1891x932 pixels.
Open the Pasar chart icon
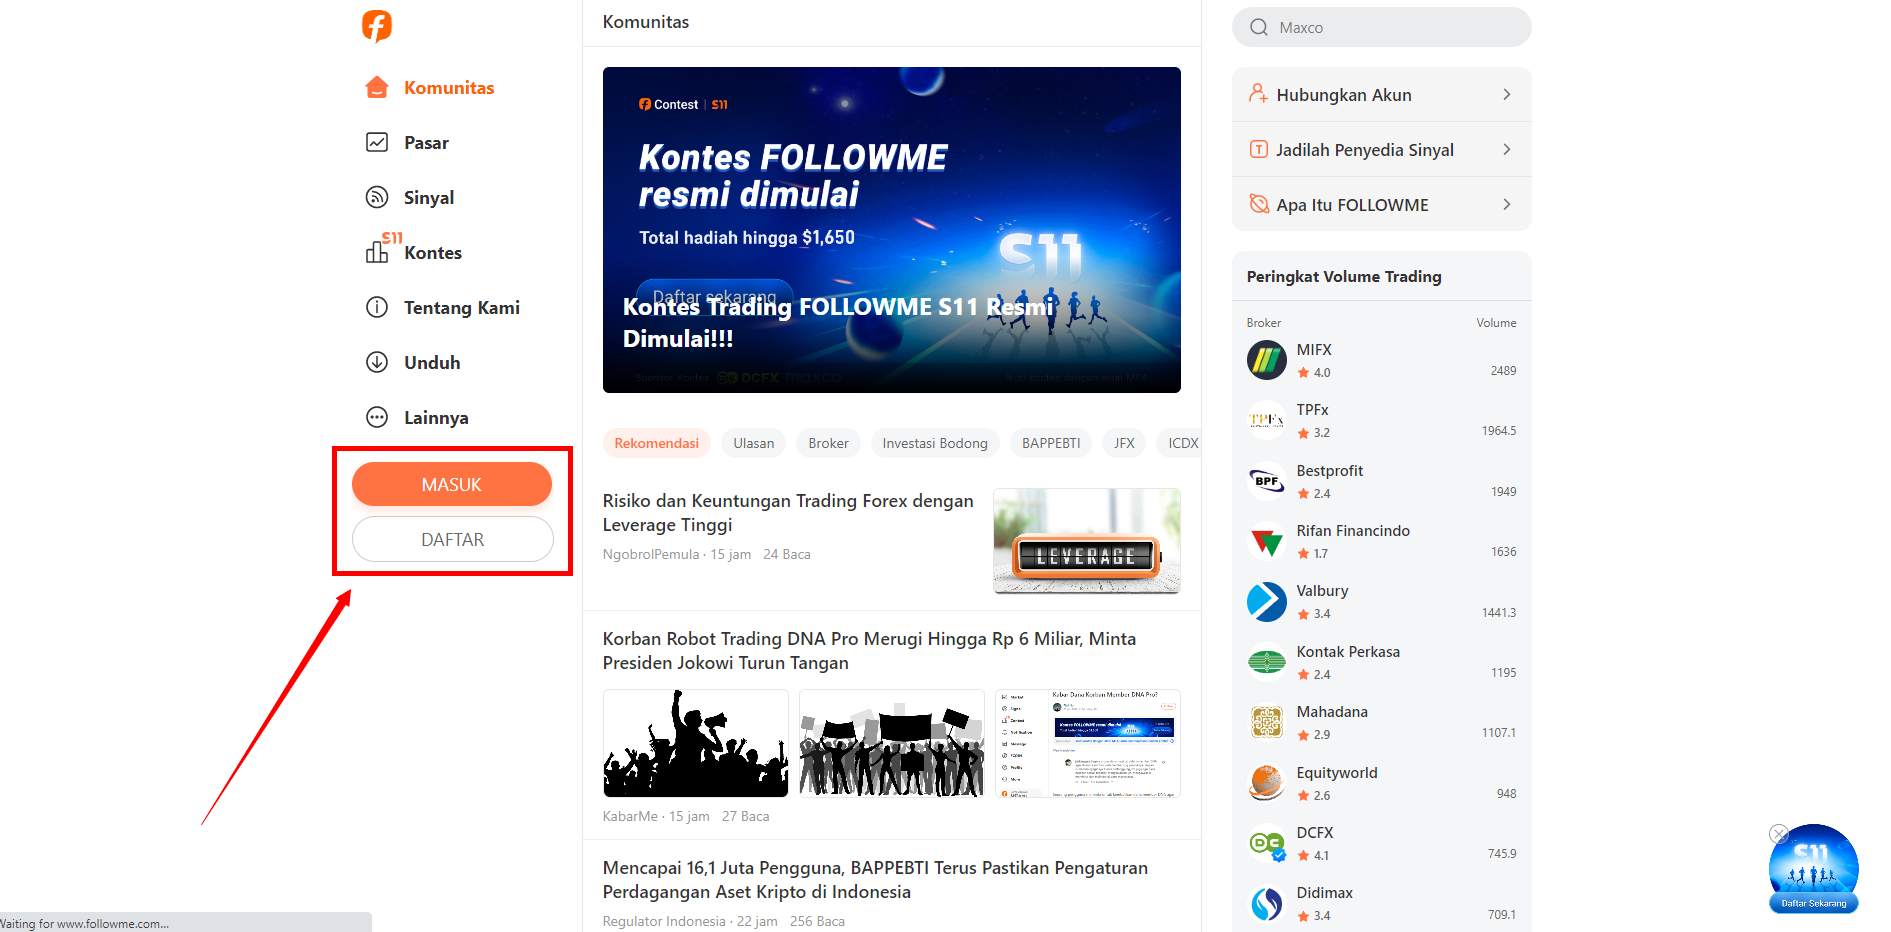pyautogui.click(x=377, y=142)
